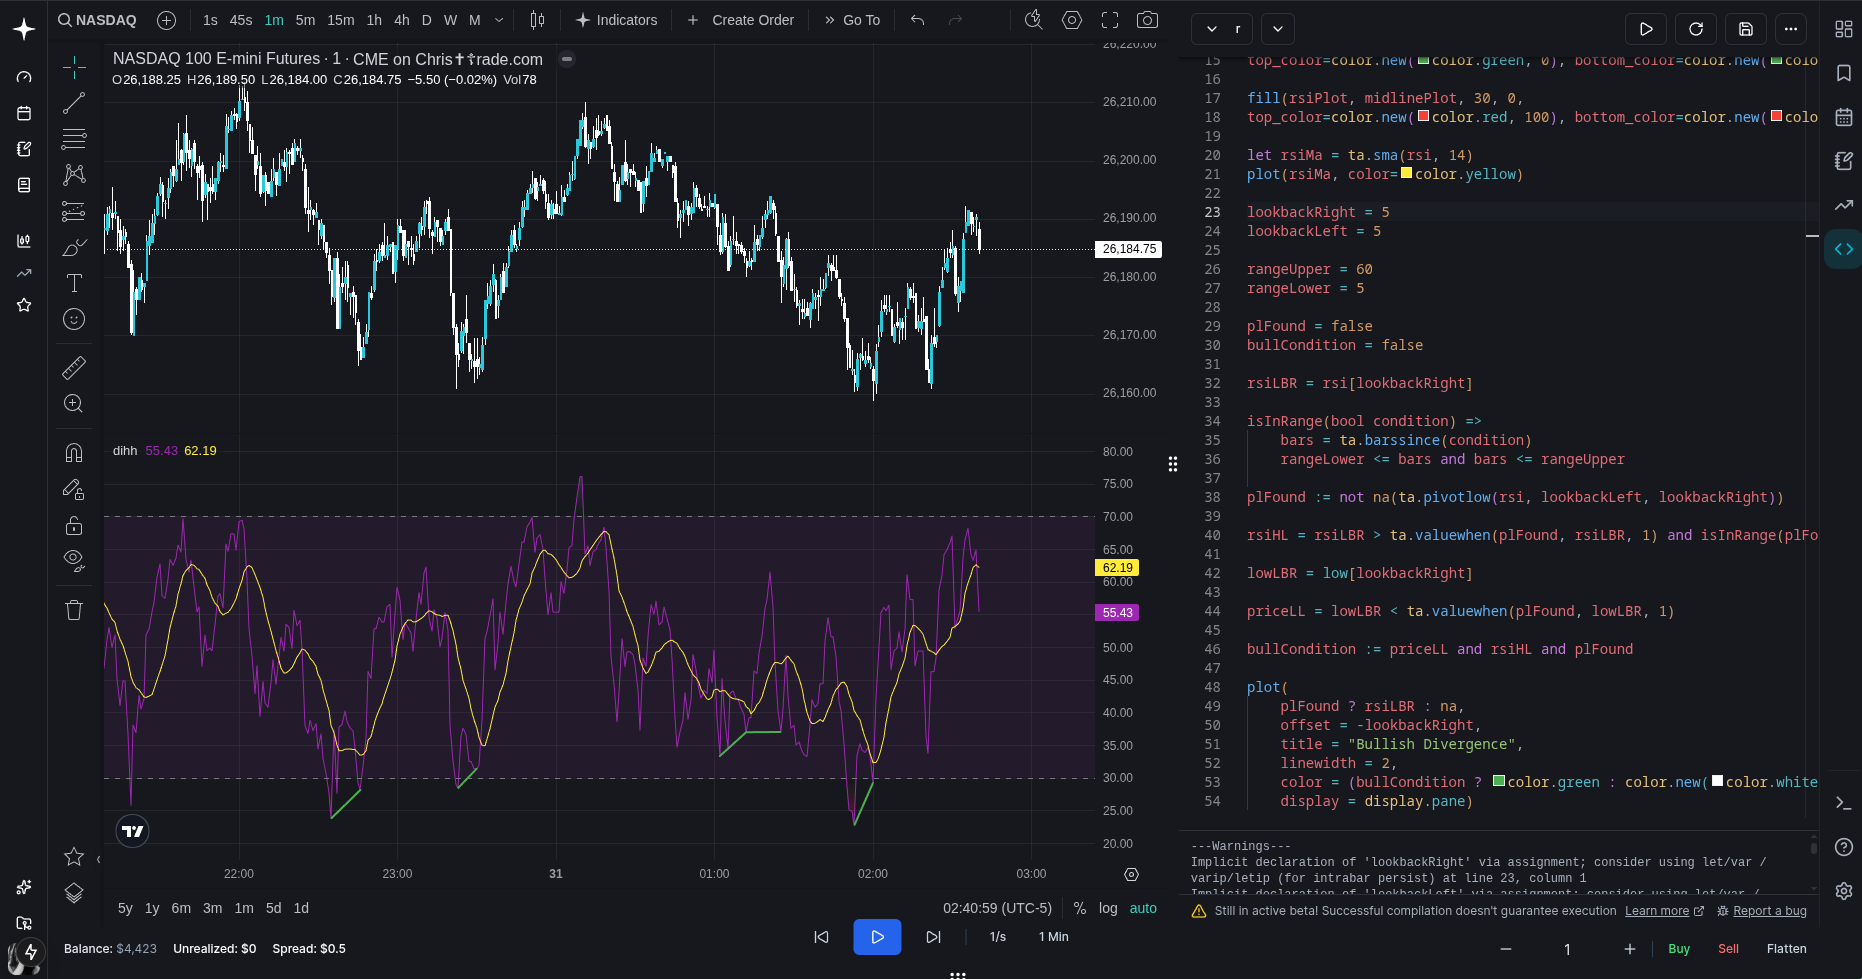Select the trend line drawing tool

(74, 103)
